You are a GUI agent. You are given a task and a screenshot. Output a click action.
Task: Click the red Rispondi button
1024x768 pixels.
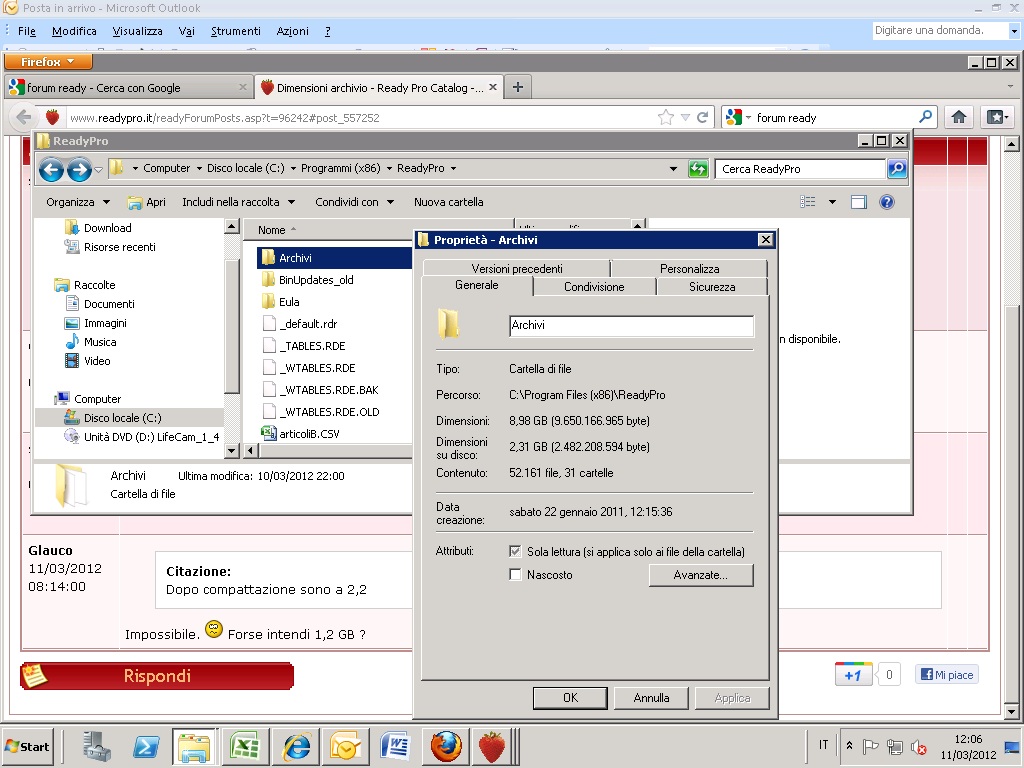click(x=157, y=675)
